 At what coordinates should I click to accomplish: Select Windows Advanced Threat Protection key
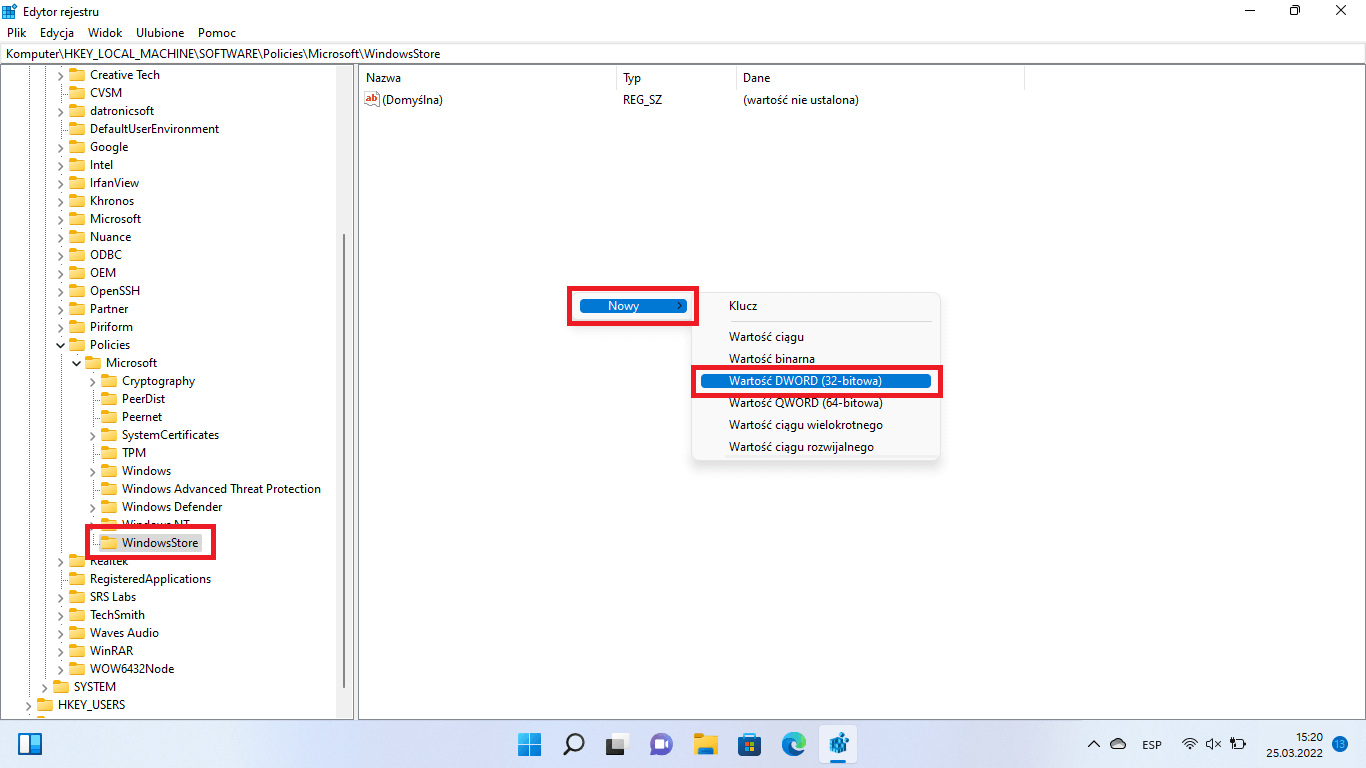(x=221, y=488)
